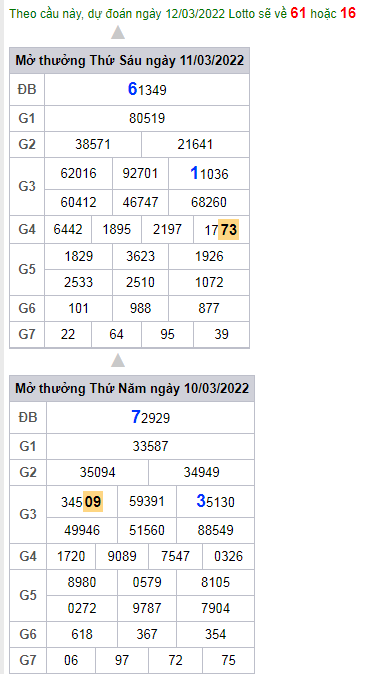This screenshot has height=674, width=373.
Task: Click the highlighted 73 in the G4 row
Action: [229, 230]
